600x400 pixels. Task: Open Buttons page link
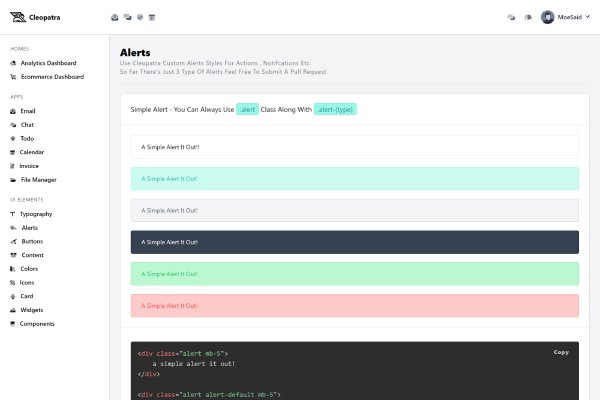click(x=32, y=242)
